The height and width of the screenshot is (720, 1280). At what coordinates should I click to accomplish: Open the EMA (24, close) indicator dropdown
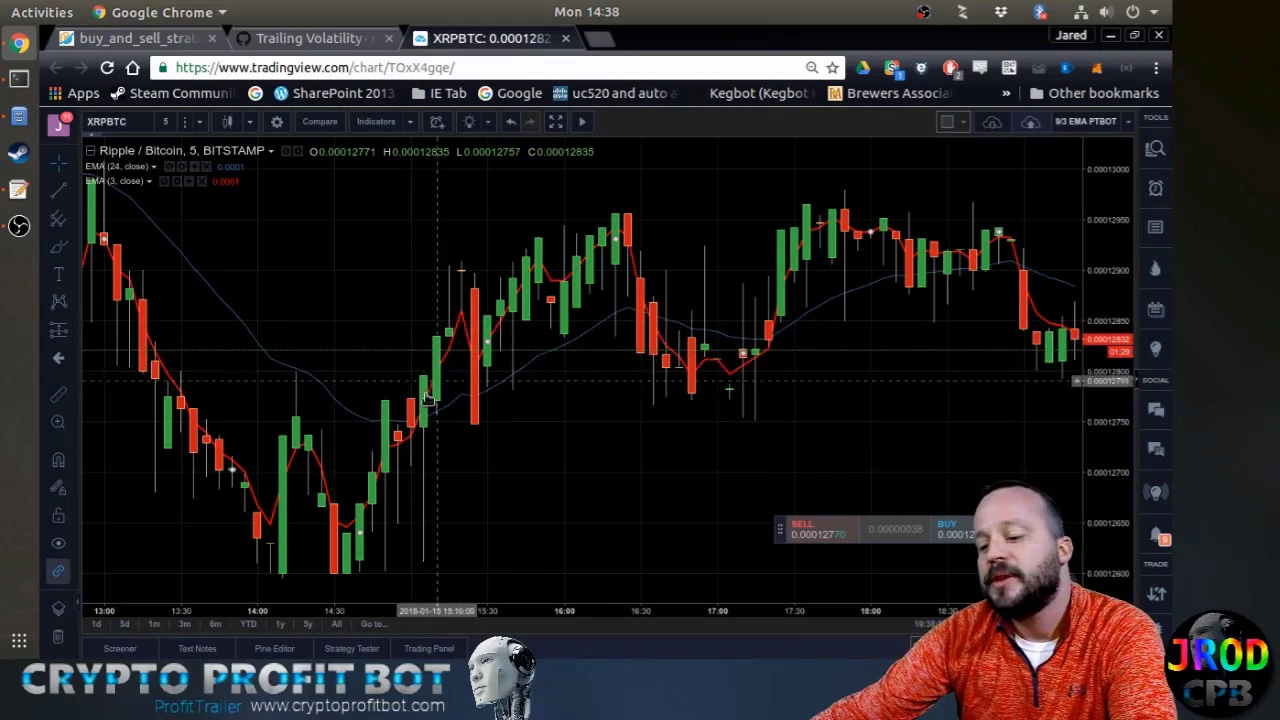point(153,167)
